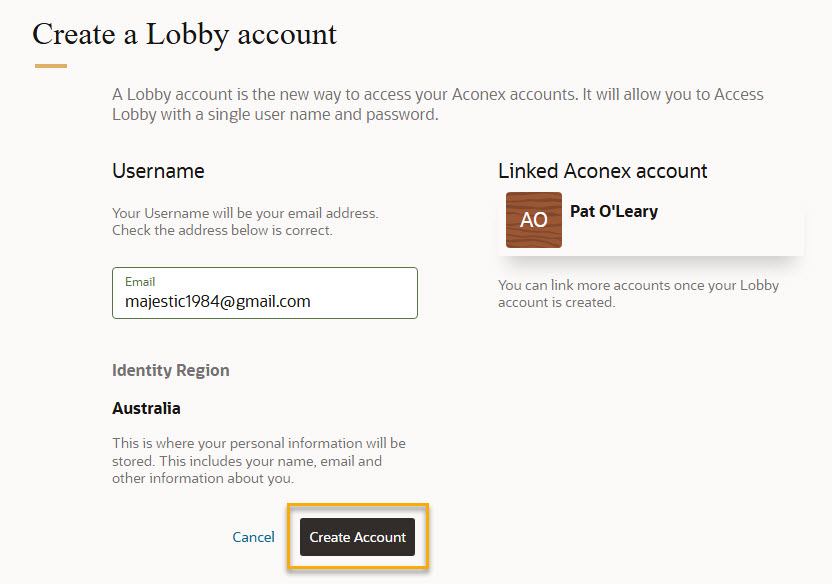Click the Identity Region label
Screen dimensions: 832x584
(x=170, y=370)
